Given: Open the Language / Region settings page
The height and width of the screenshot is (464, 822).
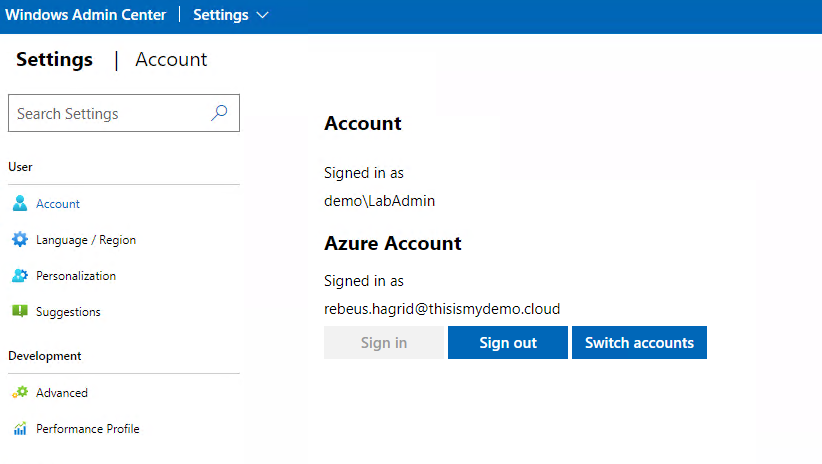Looking at the screenshot, I should 86,240.
